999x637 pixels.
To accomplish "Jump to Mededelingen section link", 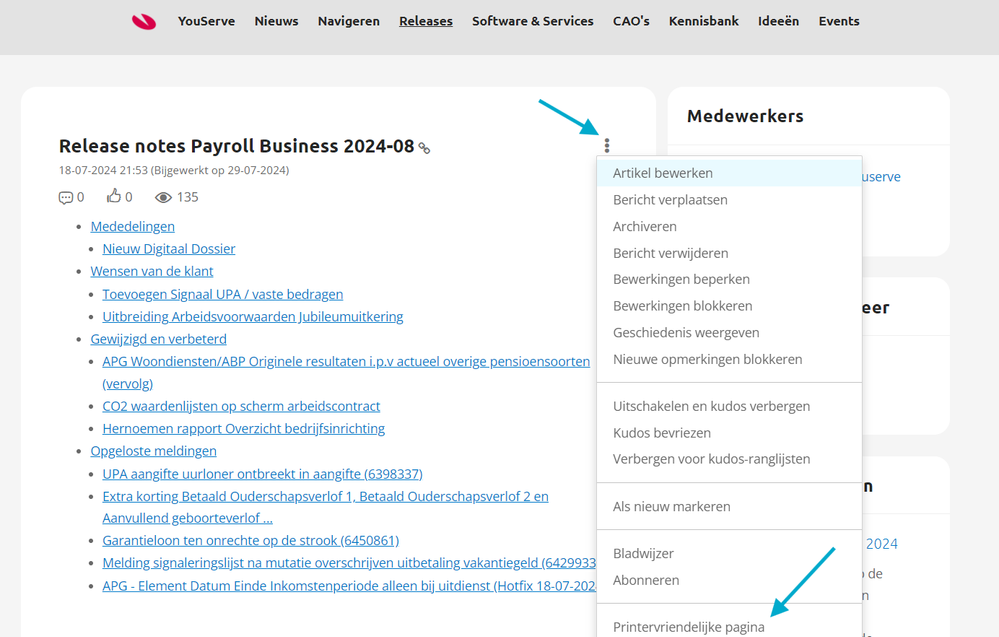I will tap(133, 227).
